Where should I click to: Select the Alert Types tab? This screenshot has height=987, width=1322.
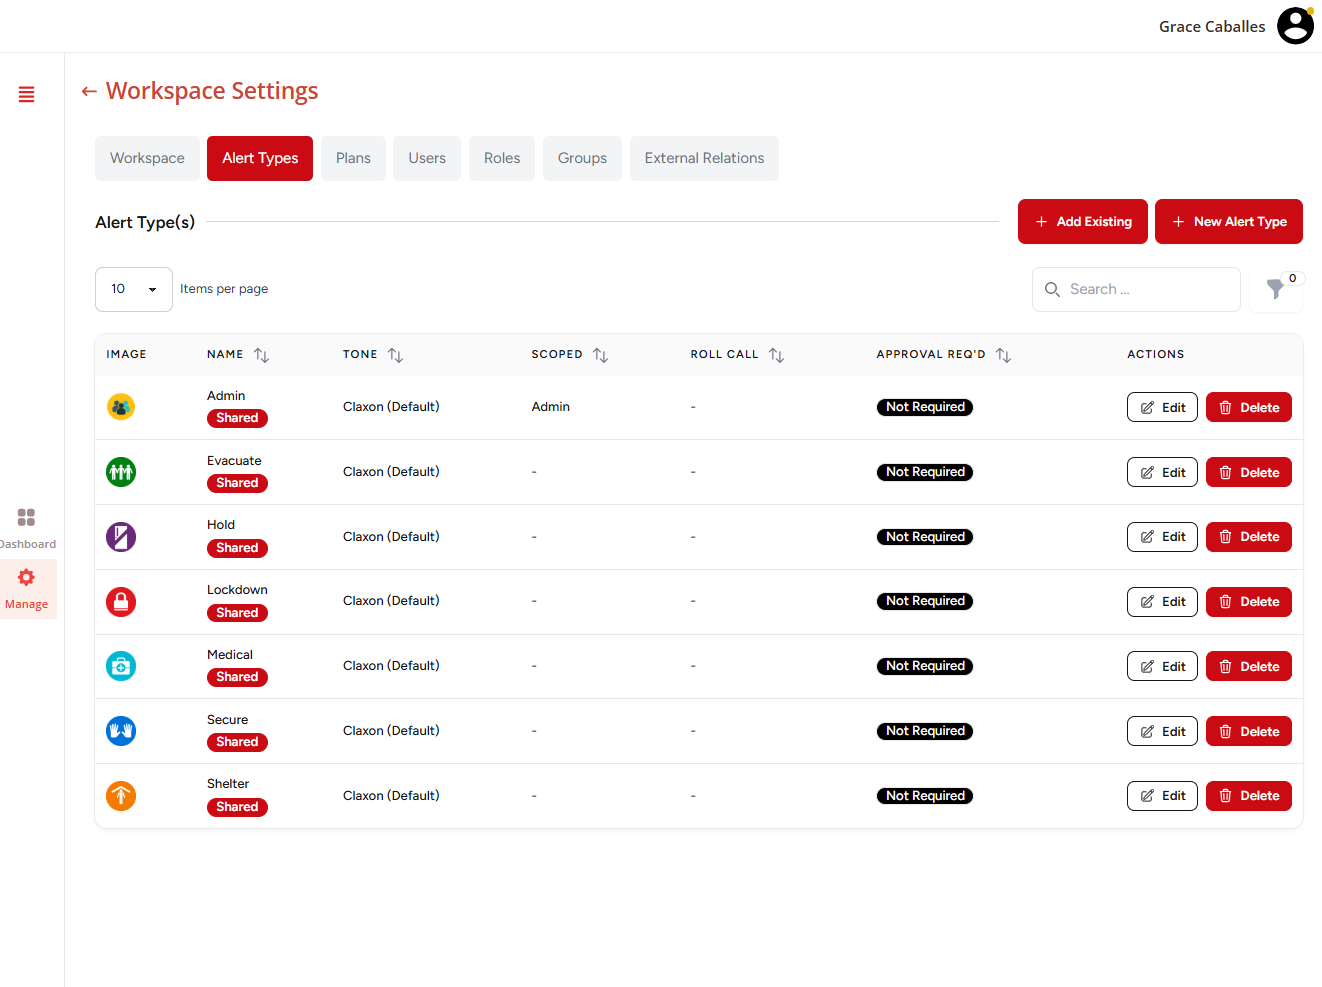pos(260,158)
